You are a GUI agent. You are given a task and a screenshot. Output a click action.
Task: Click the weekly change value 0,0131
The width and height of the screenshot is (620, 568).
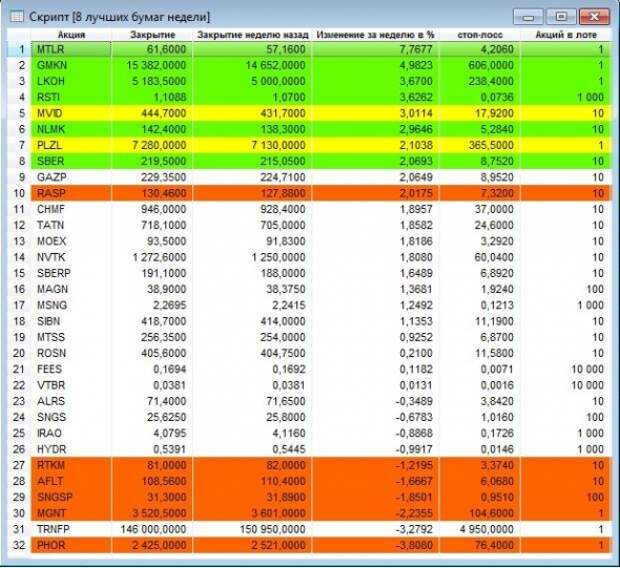click(x=416, y=385)
